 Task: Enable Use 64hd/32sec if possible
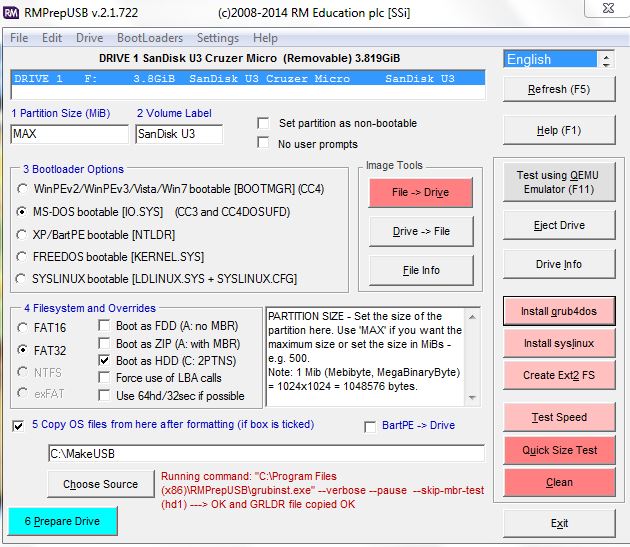point(104,395)
